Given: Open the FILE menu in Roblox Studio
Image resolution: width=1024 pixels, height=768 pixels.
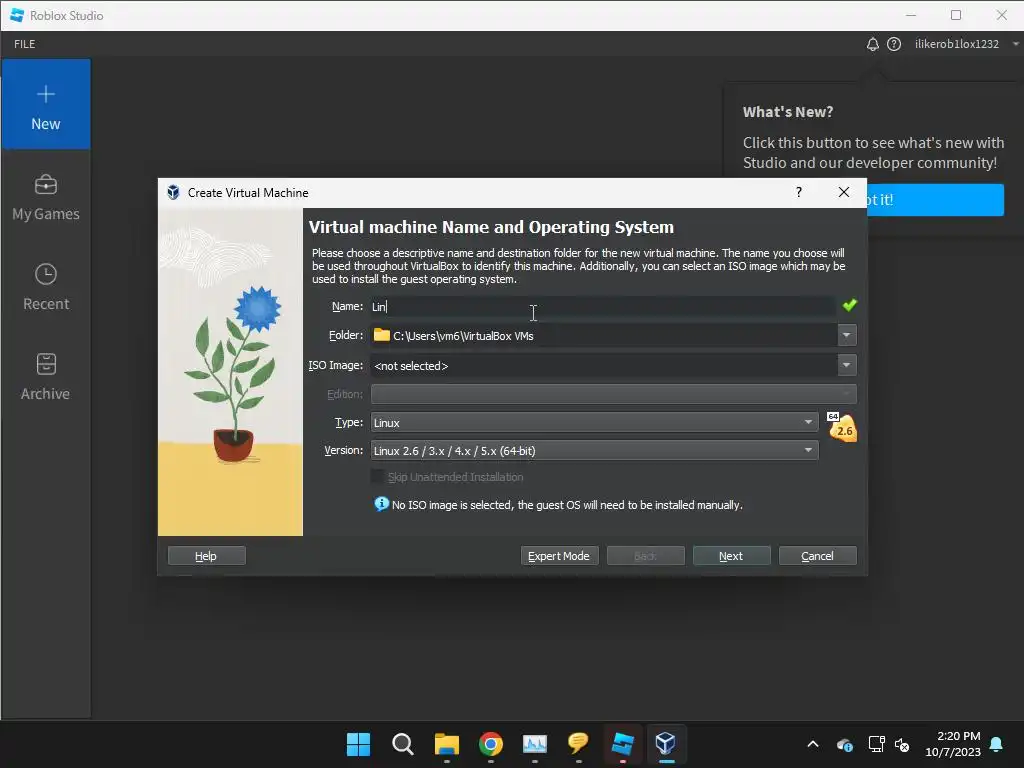Looking at the screenshot, I should pos(25,44).
